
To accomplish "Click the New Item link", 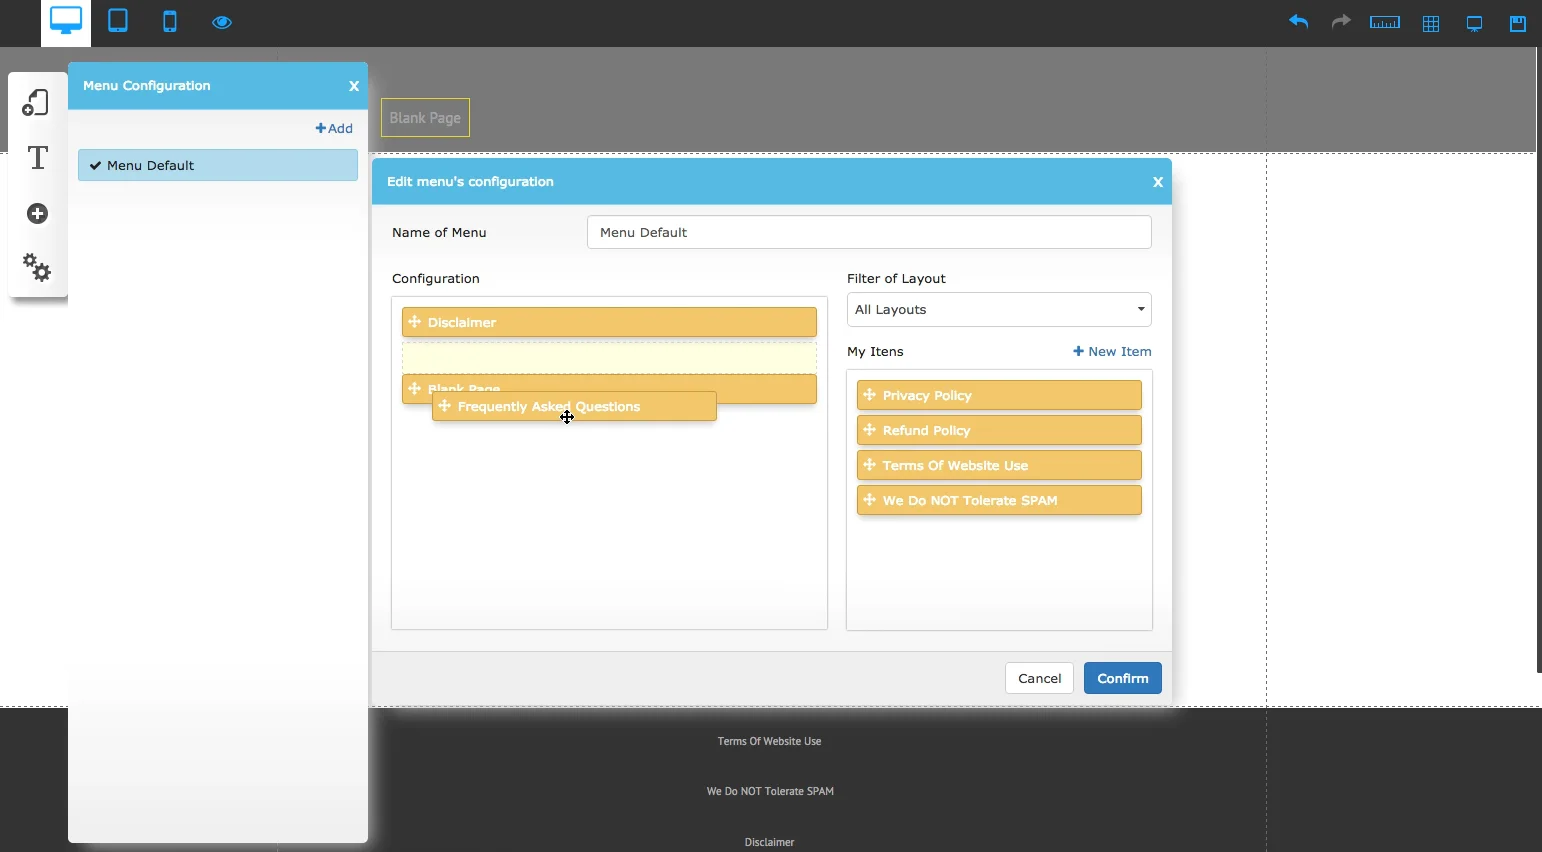I will point(1112,352).
